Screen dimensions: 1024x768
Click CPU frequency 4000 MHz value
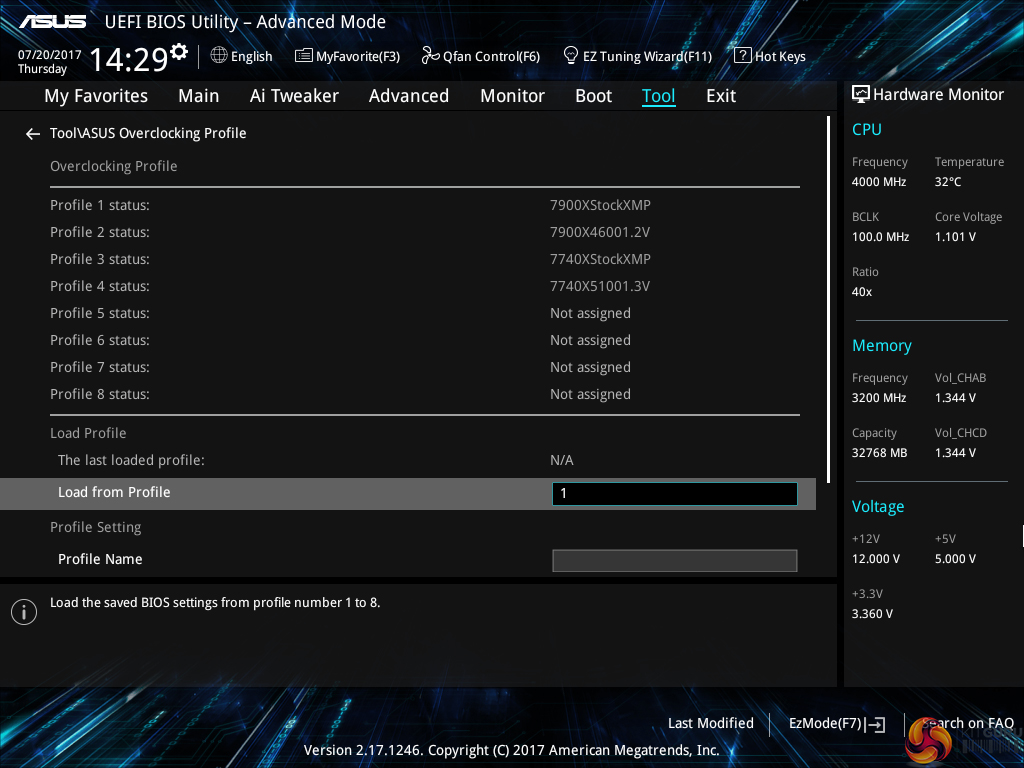[x=879, y=182]
